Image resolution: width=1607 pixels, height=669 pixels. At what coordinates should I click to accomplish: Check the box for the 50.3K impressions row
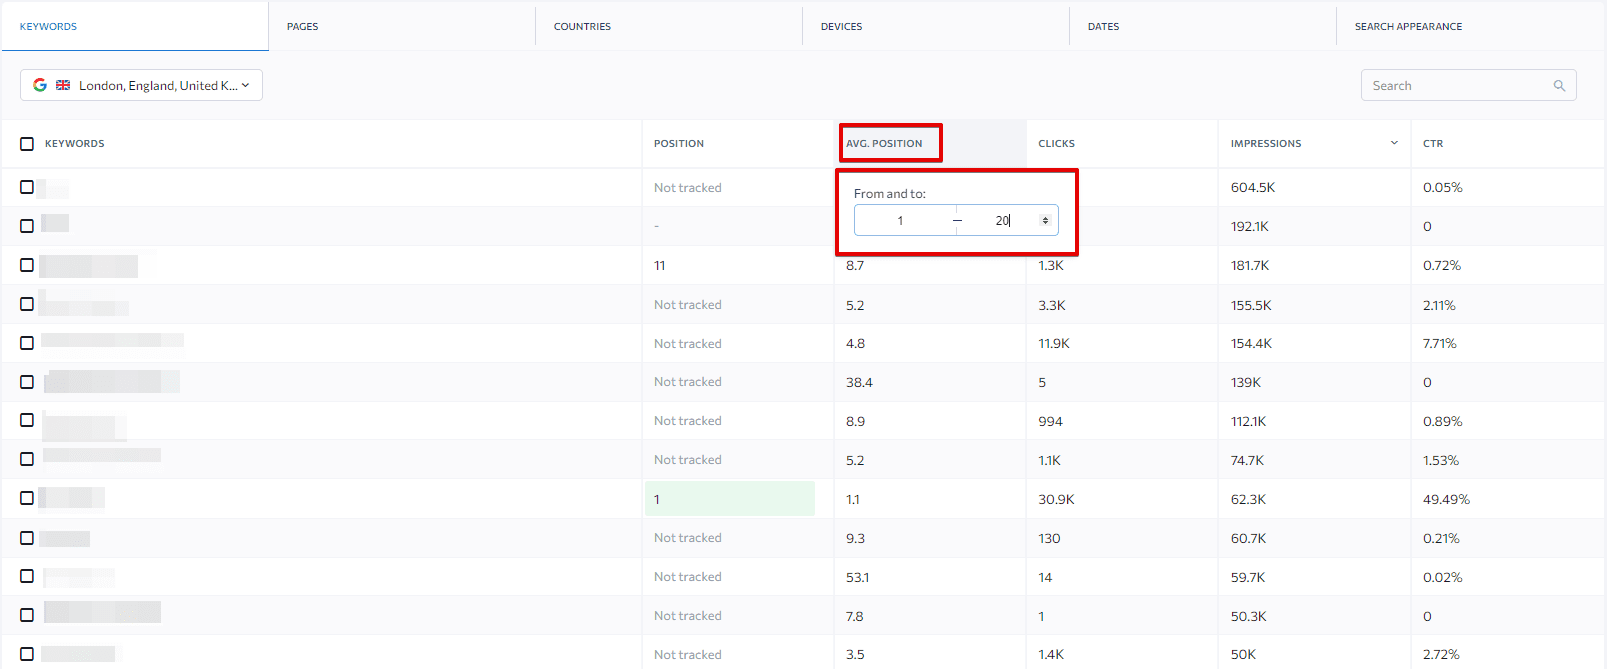(27, 615)
